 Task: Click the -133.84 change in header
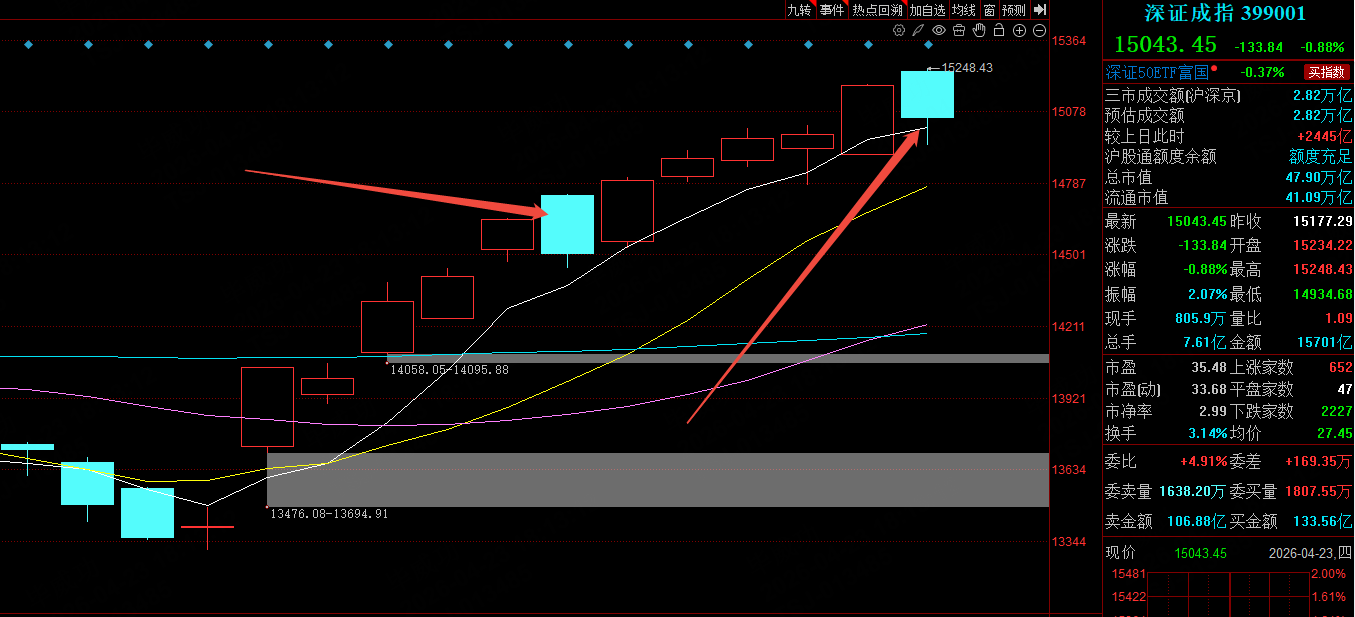(1258, 47)
